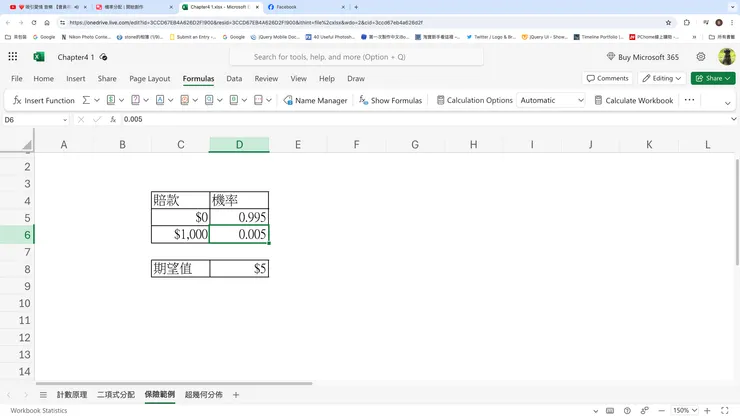Click the zoom in plus icon

[707, 410]
